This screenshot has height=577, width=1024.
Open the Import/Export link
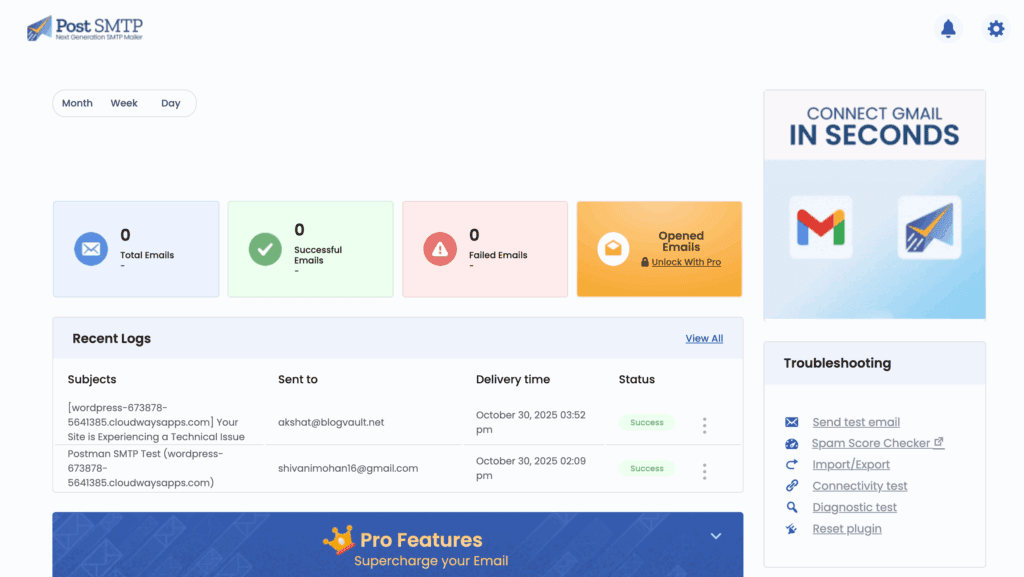click(851, 465)
